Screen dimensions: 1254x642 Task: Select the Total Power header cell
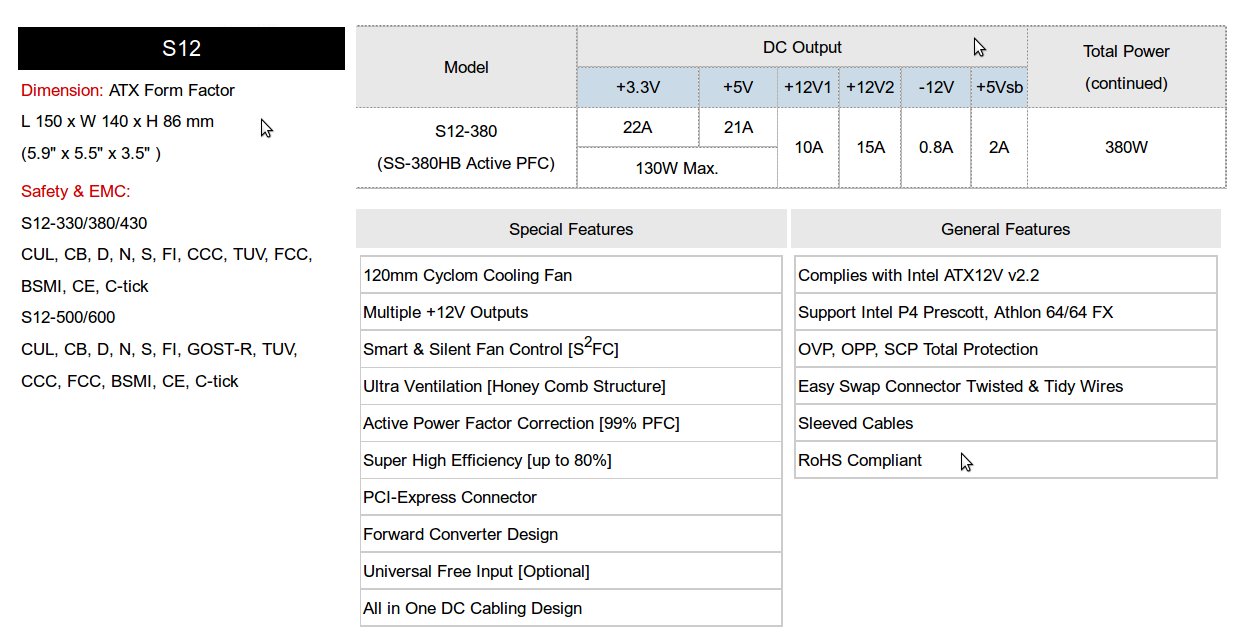tap(1126, 67)
